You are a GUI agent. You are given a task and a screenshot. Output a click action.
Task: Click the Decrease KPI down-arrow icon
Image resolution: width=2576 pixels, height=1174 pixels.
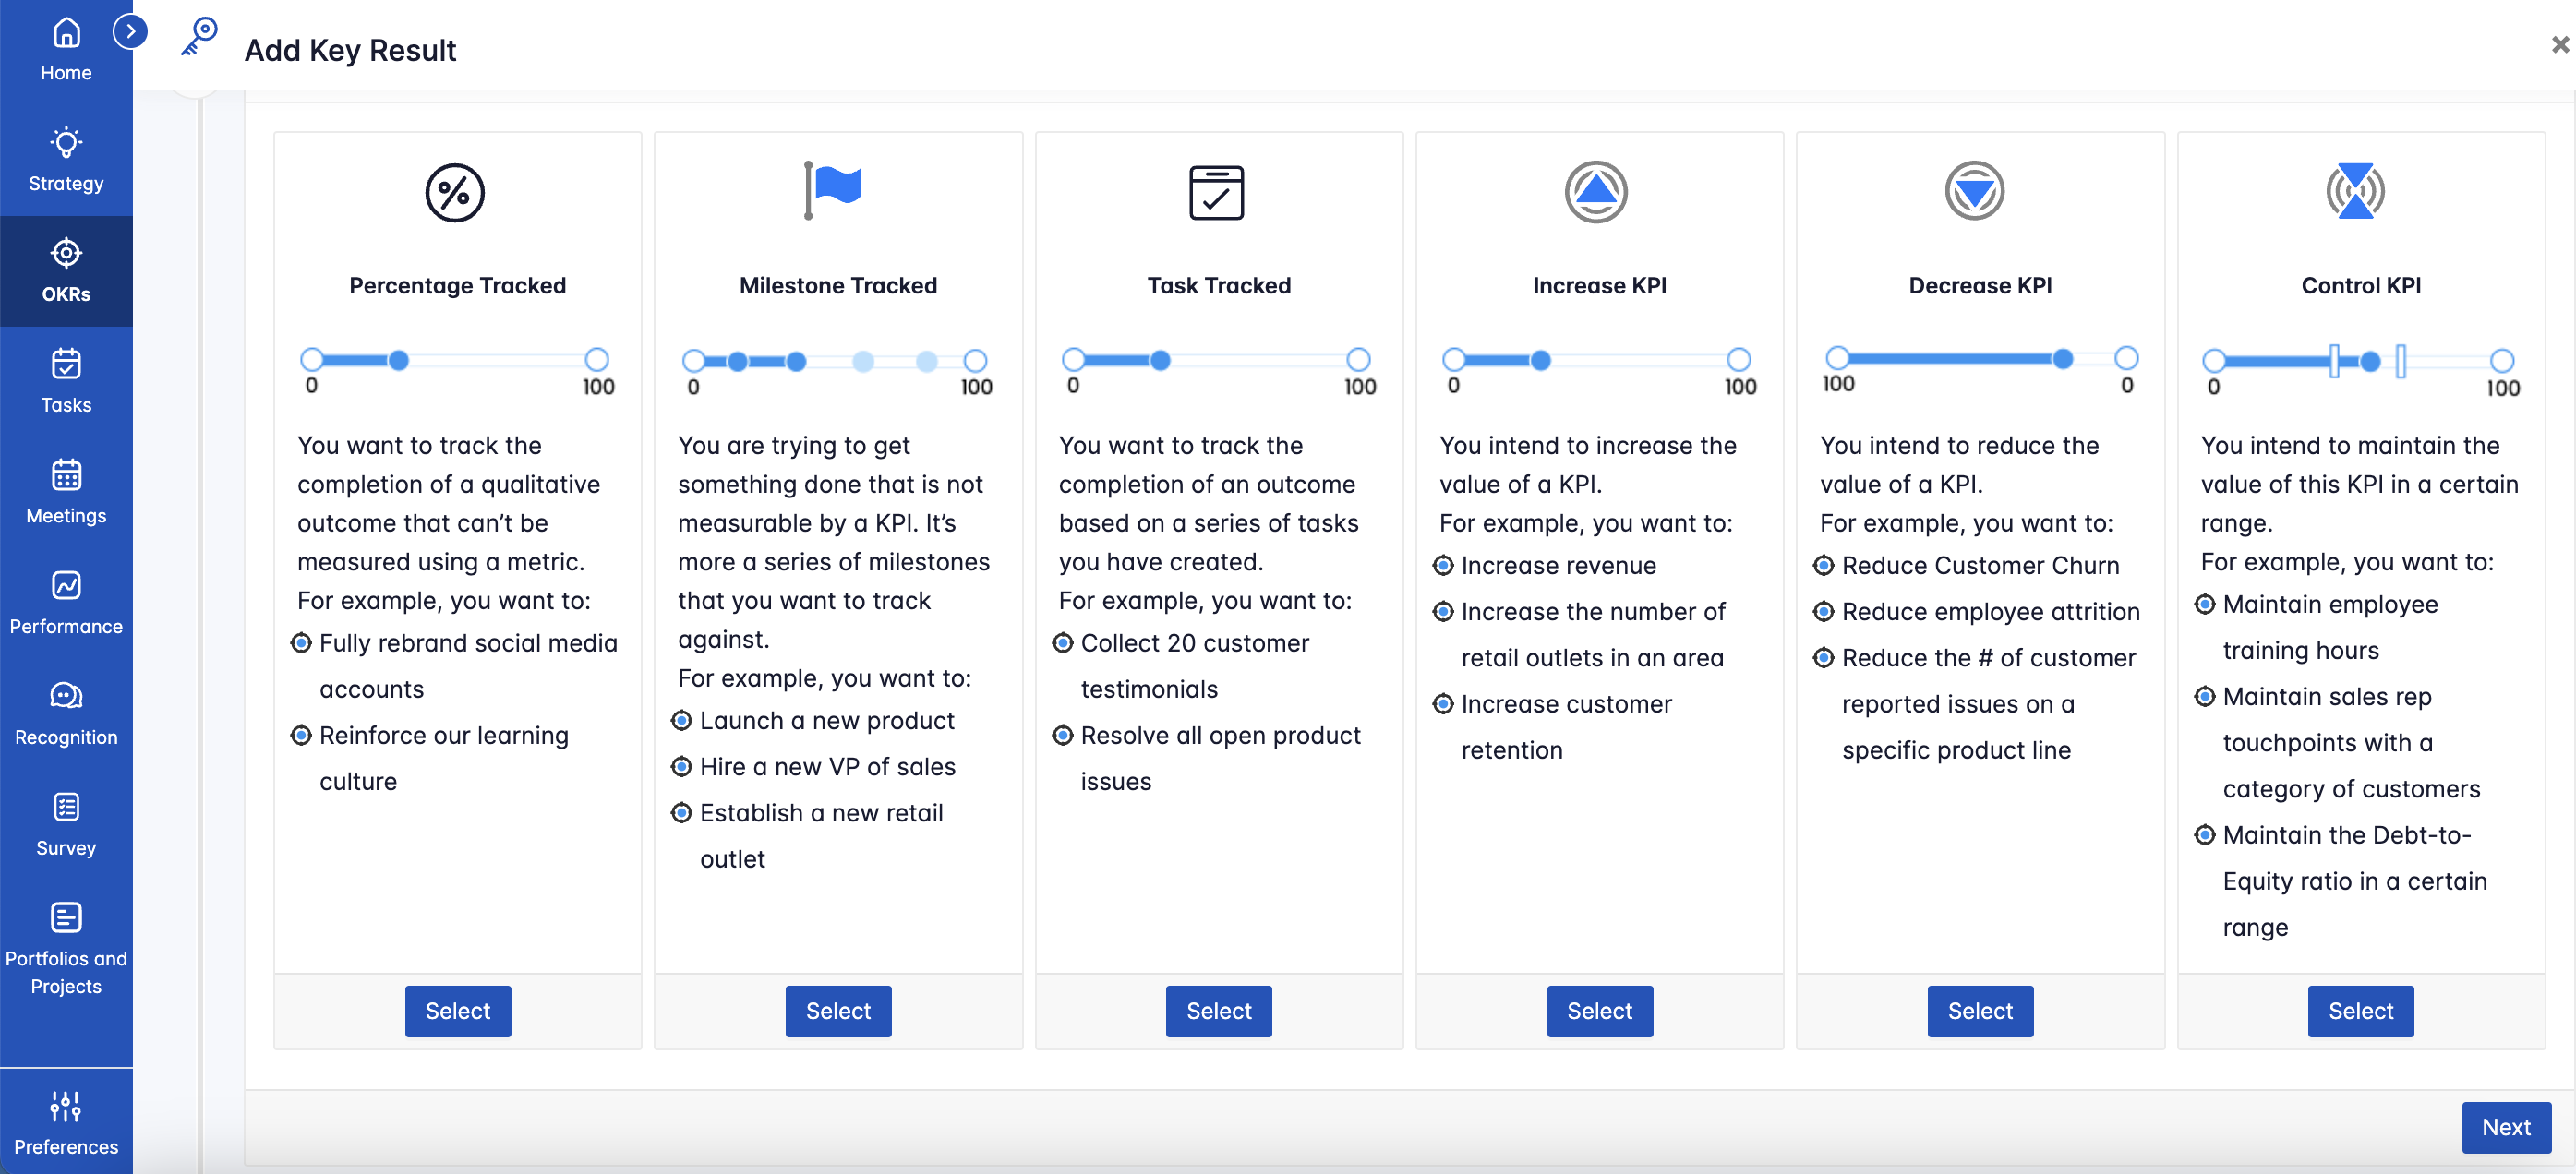point(1974,191)
